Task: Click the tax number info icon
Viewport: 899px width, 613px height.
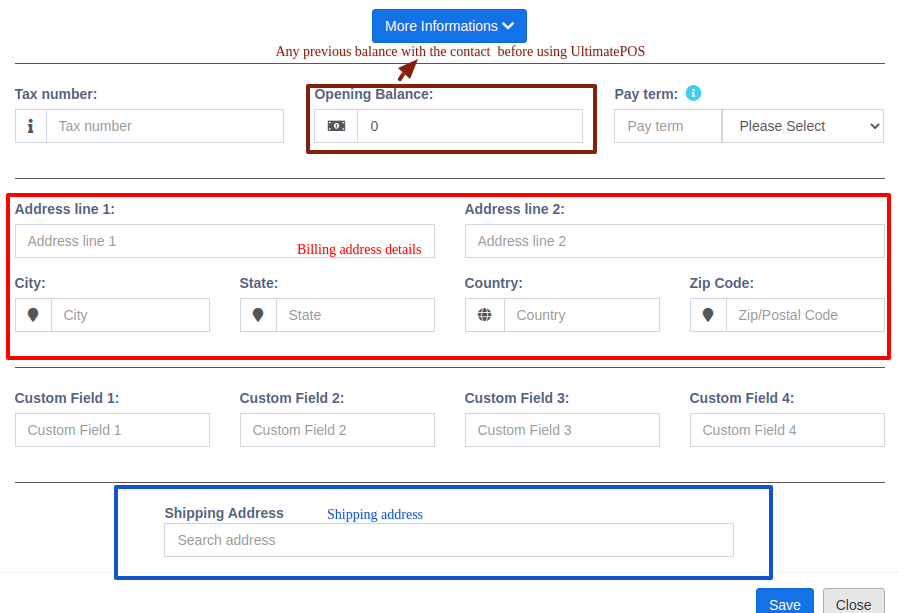Action: (x=30, y=126)
